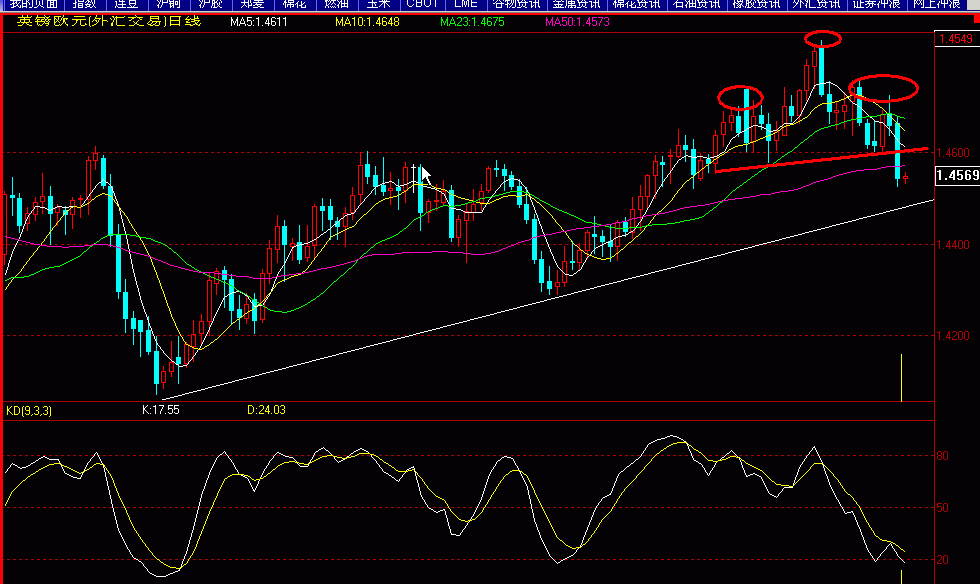980x584 pixels.
Task: Click the D:24.03 value label
Action: (266, 410)
